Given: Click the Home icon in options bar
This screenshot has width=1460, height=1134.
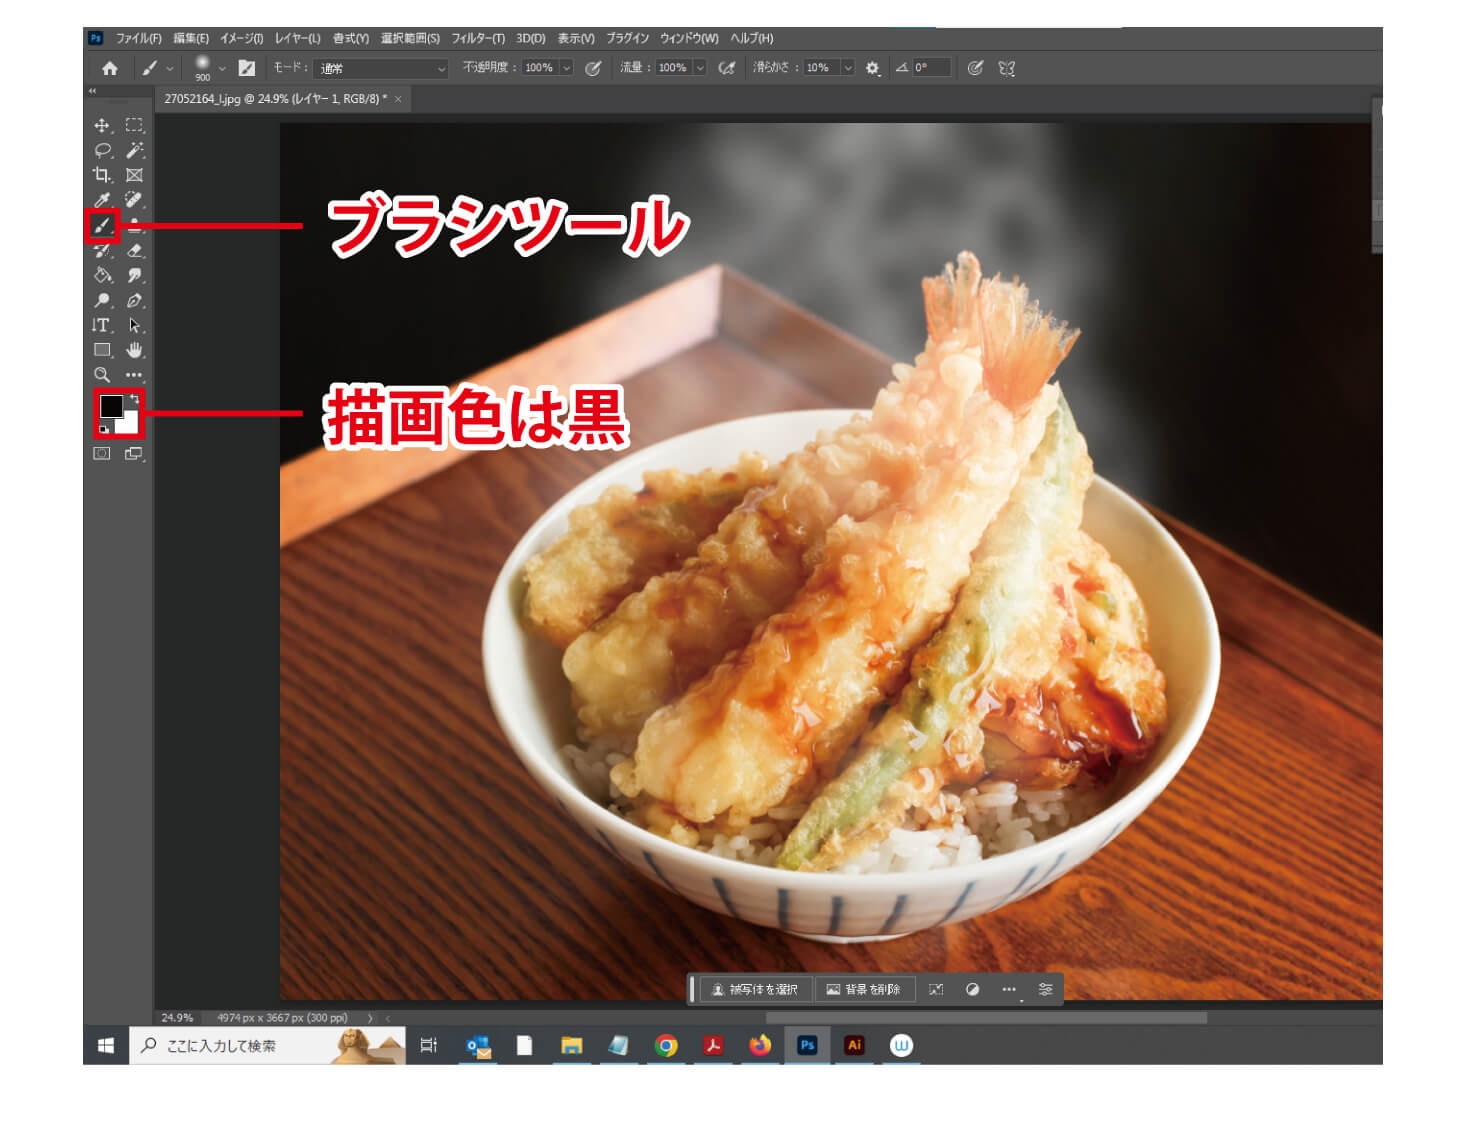Looking at the screenshot, I should click(110, 68).
